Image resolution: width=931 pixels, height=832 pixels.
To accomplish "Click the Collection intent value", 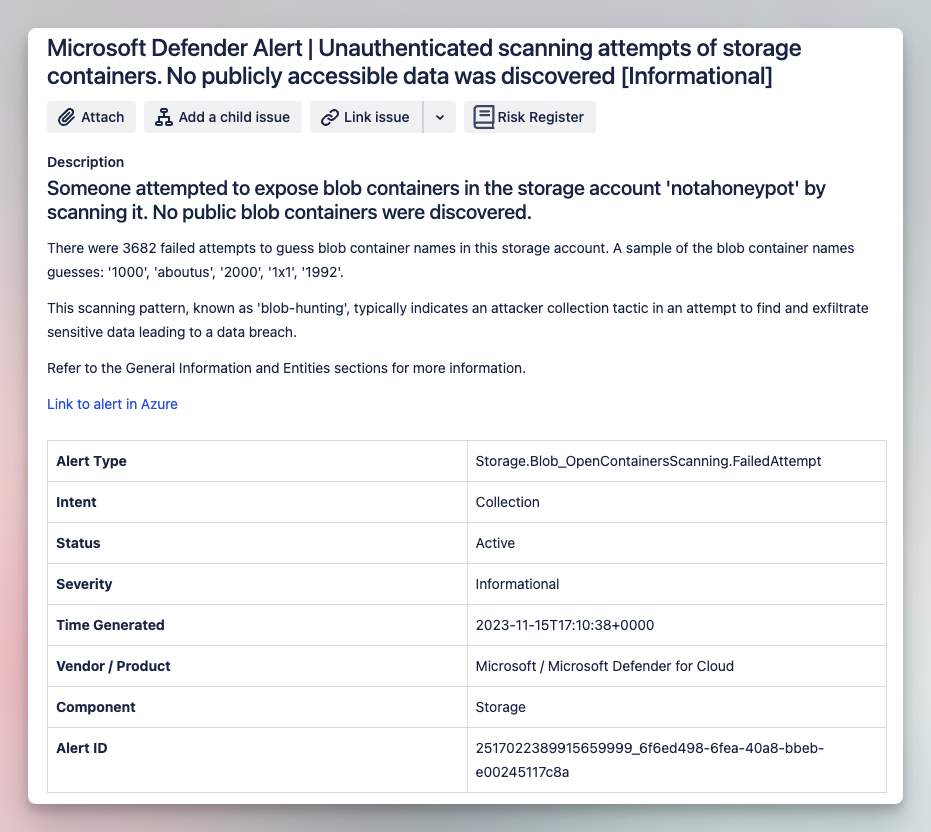I will pyautogui.click(x=508, y=502).
